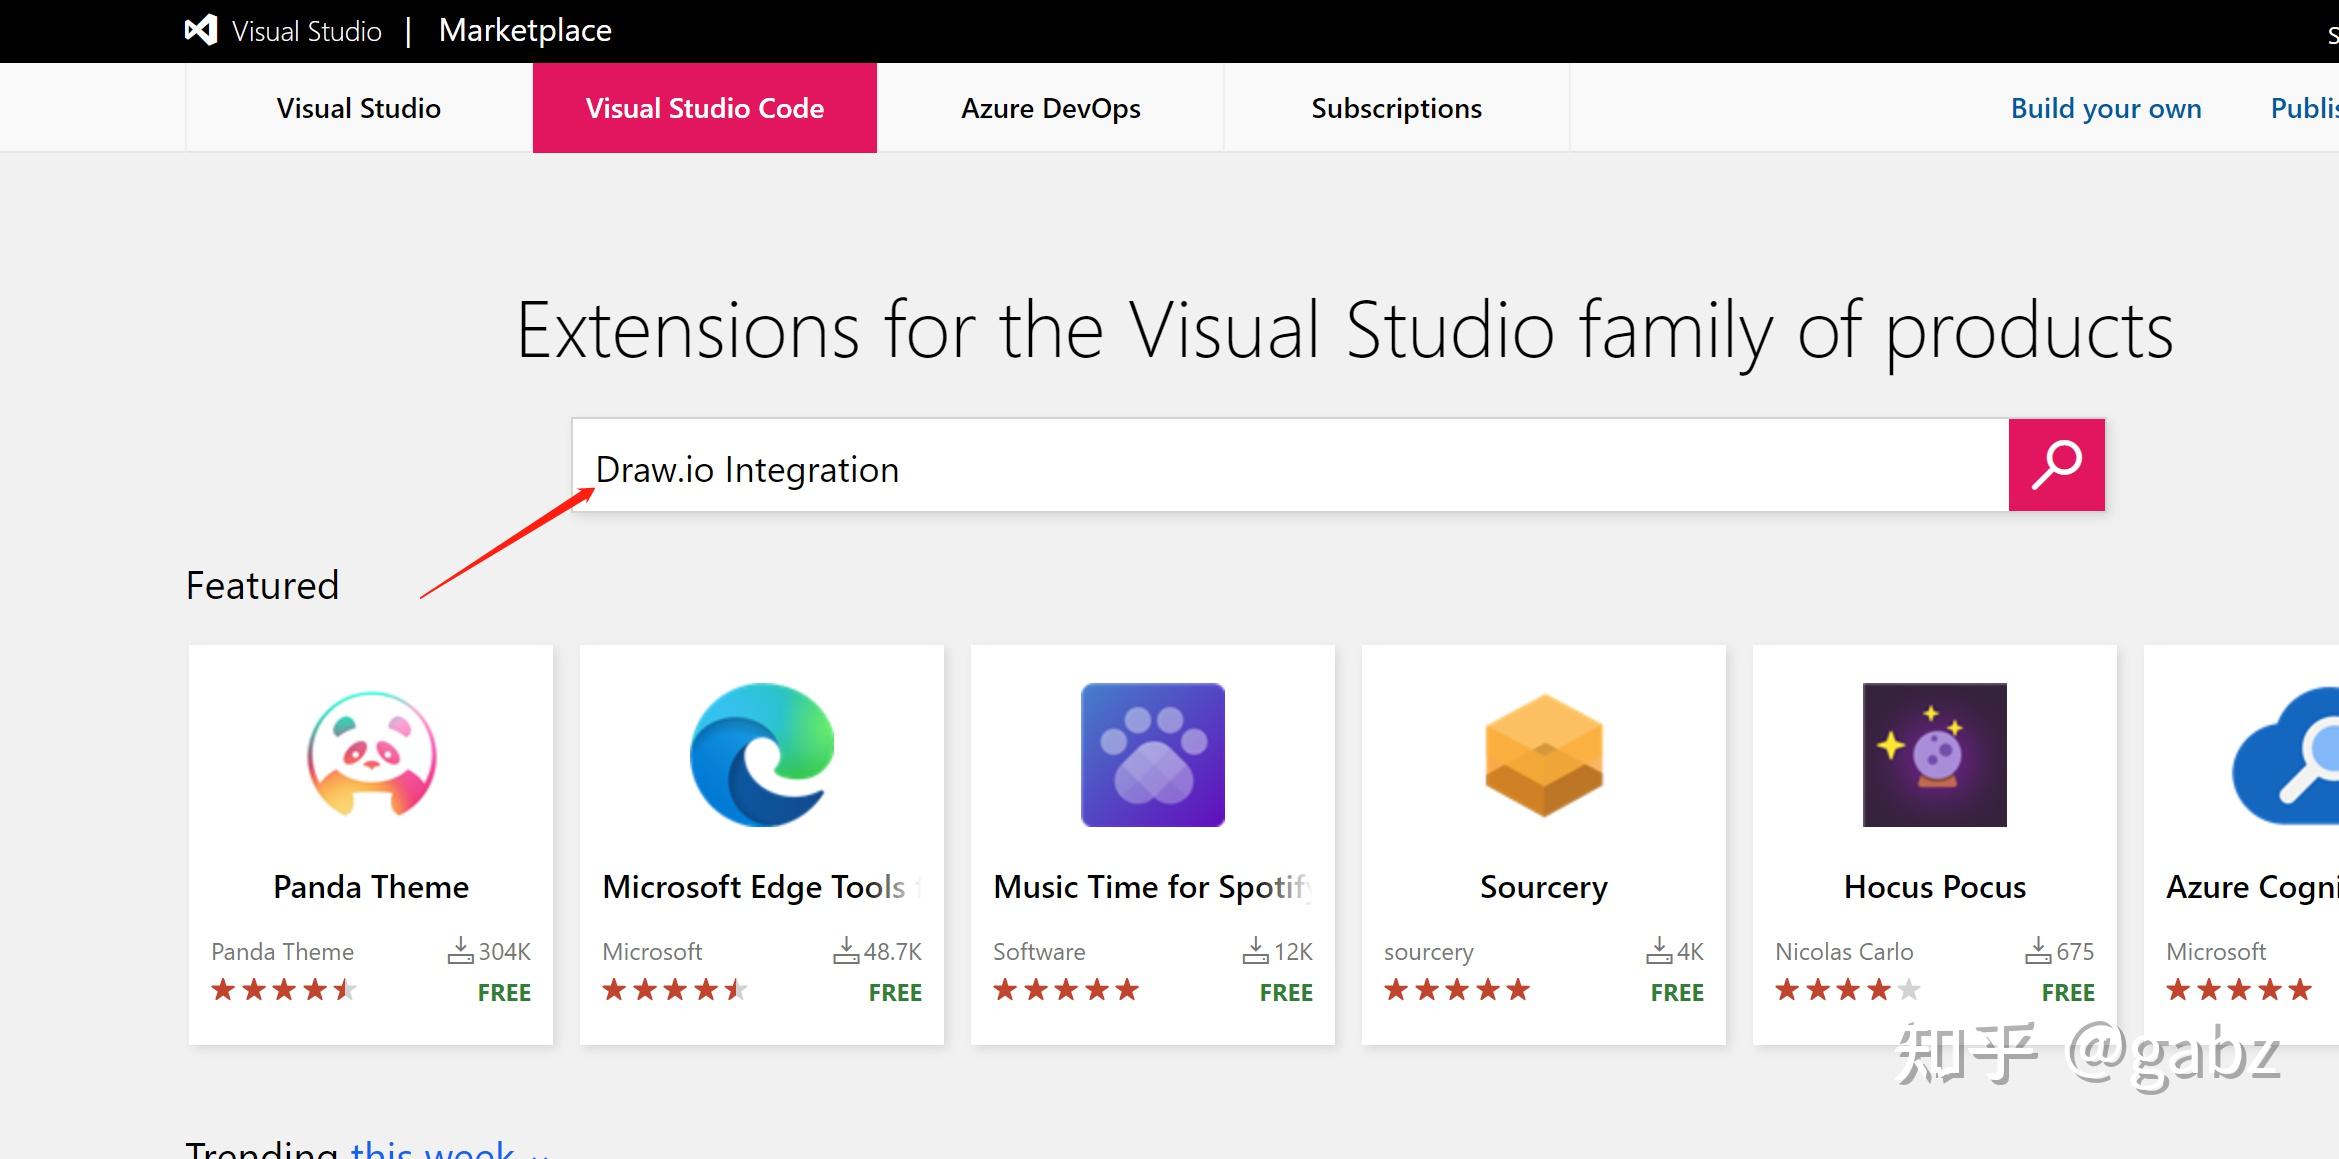
Task: Open the Panda Theme extension title
Action: point(371,887)
